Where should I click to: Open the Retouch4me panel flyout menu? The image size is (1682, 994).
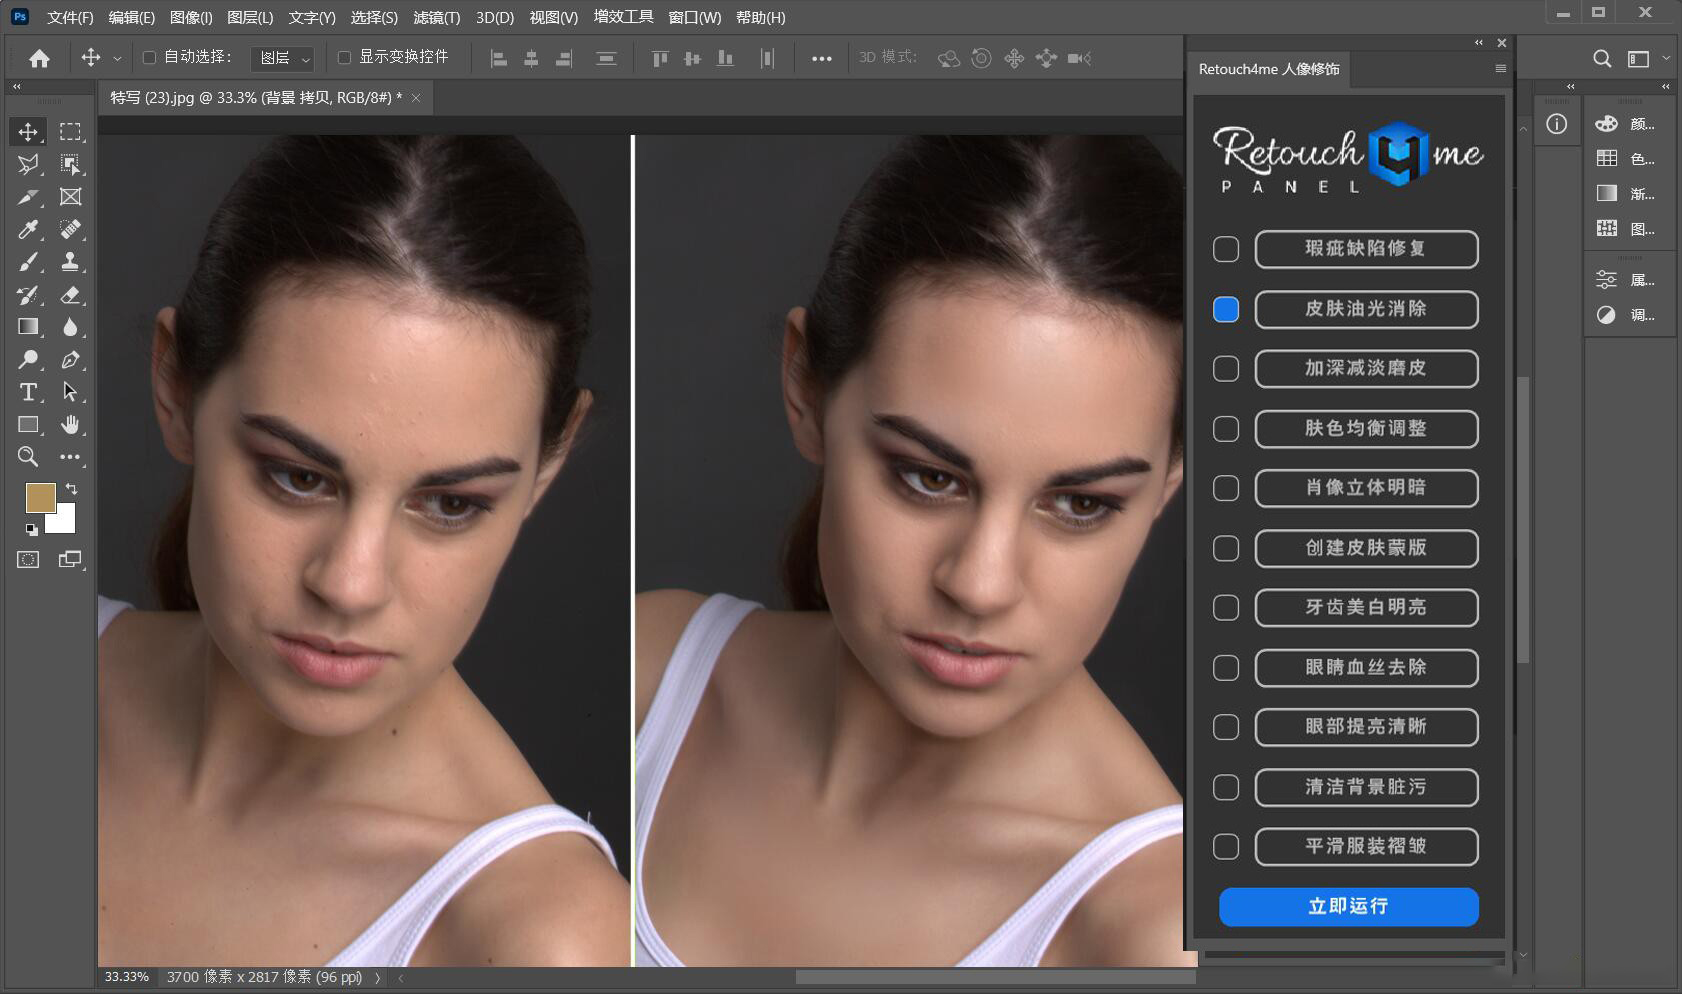1500,69
